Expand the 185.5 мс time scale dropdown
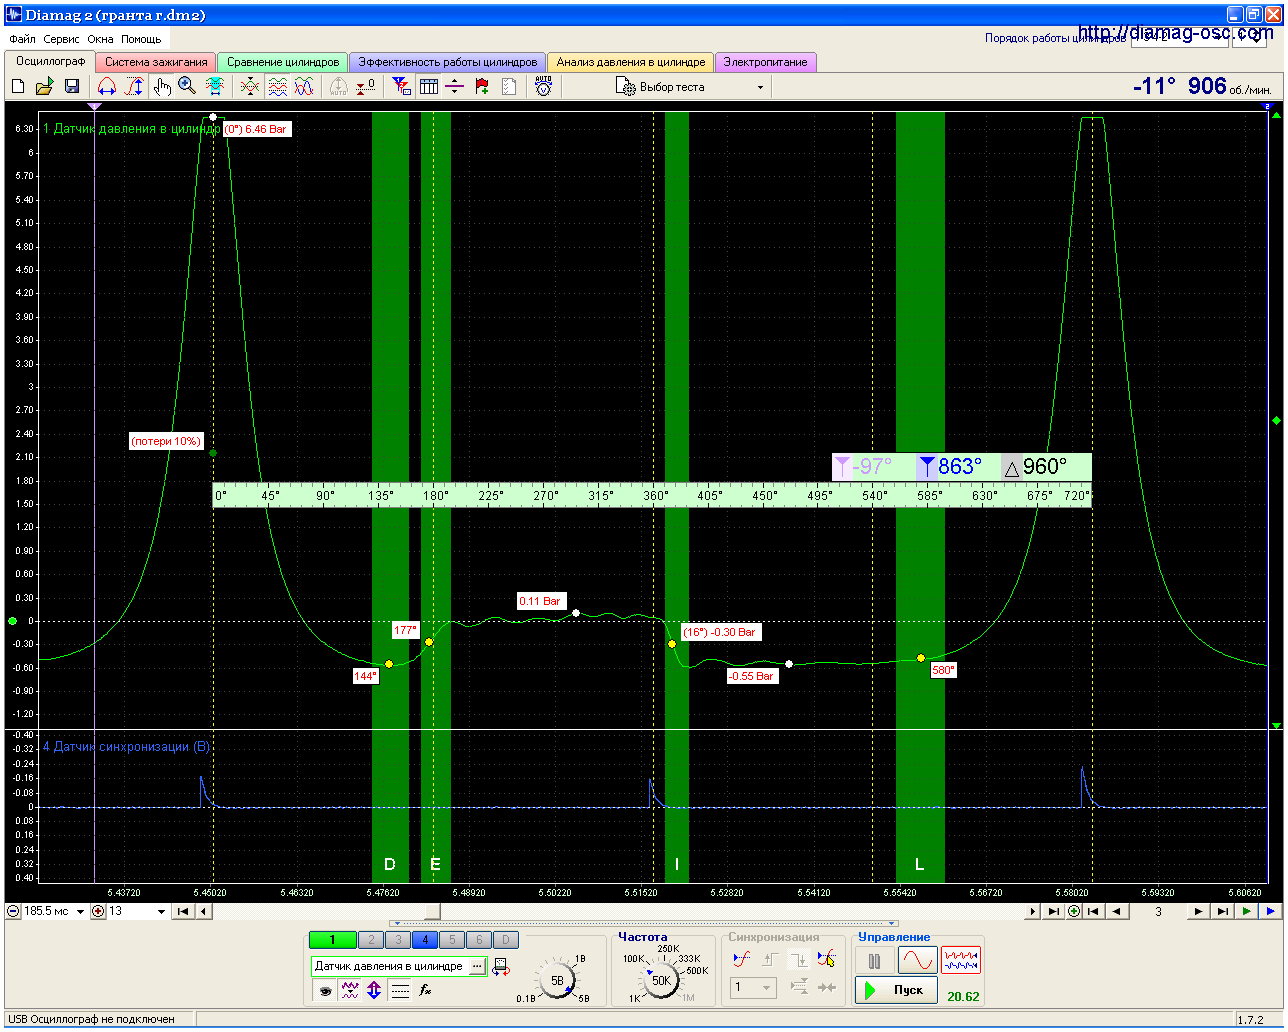The width and height of the screenshot is (1288, 1032). point(81,912)
